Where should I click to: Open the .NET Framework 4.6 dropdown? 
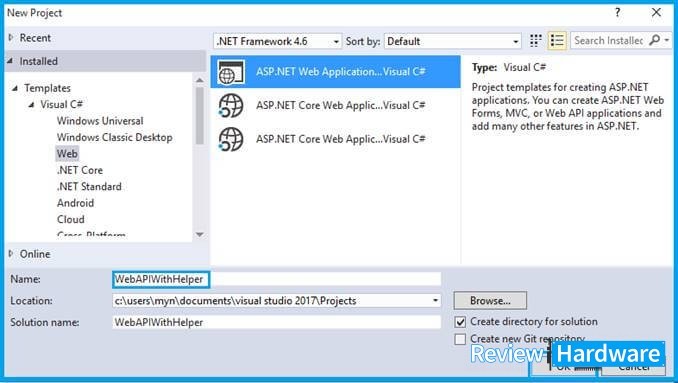pos(277,41)
